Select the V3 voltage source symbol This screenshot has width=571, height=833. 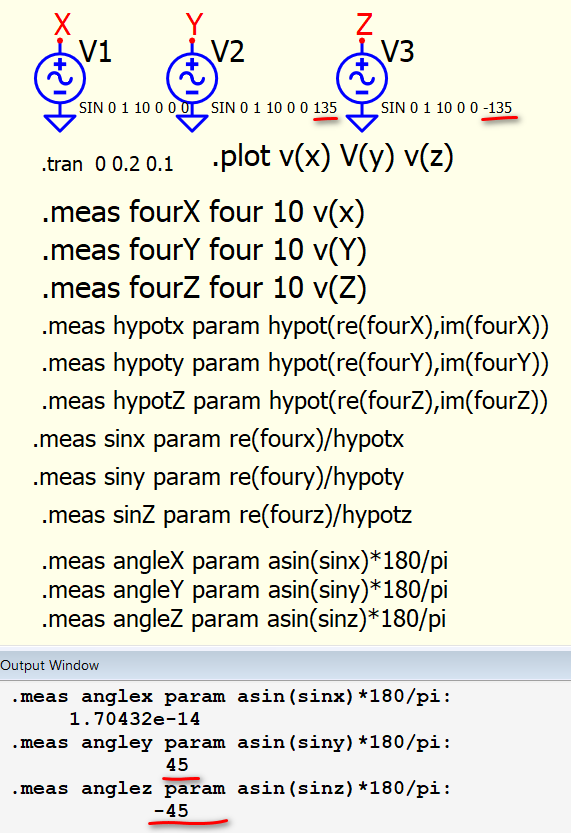coord(362,78)
